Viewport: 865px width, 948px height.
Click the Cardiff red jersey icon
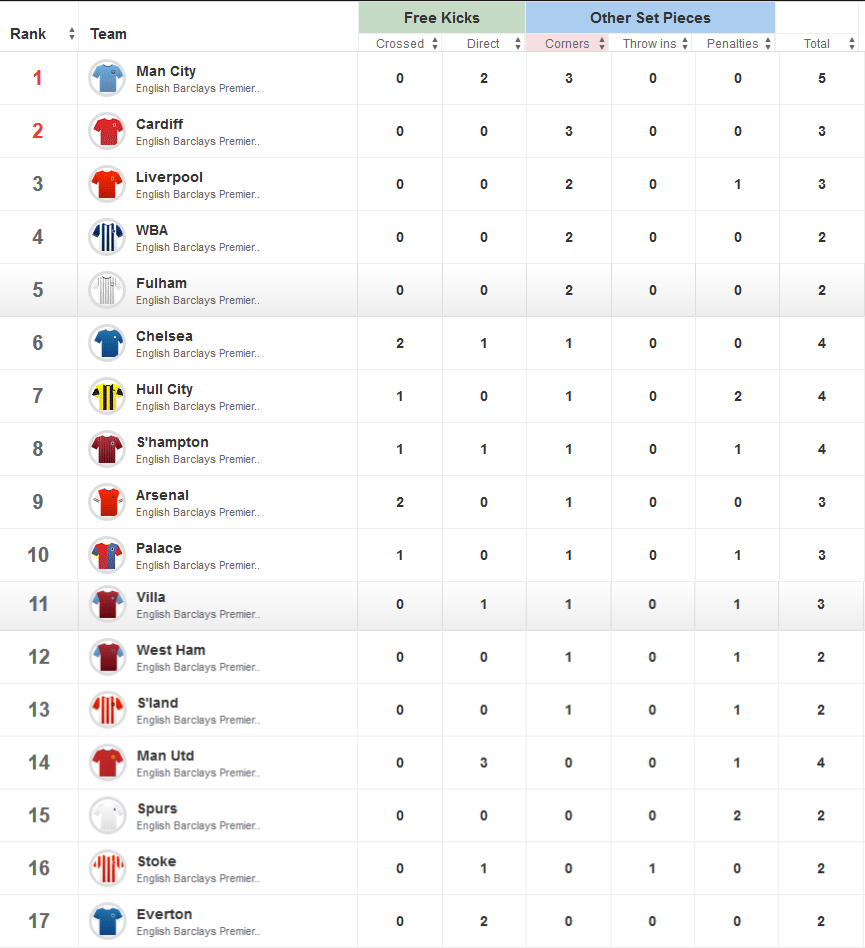pos(107,131)
